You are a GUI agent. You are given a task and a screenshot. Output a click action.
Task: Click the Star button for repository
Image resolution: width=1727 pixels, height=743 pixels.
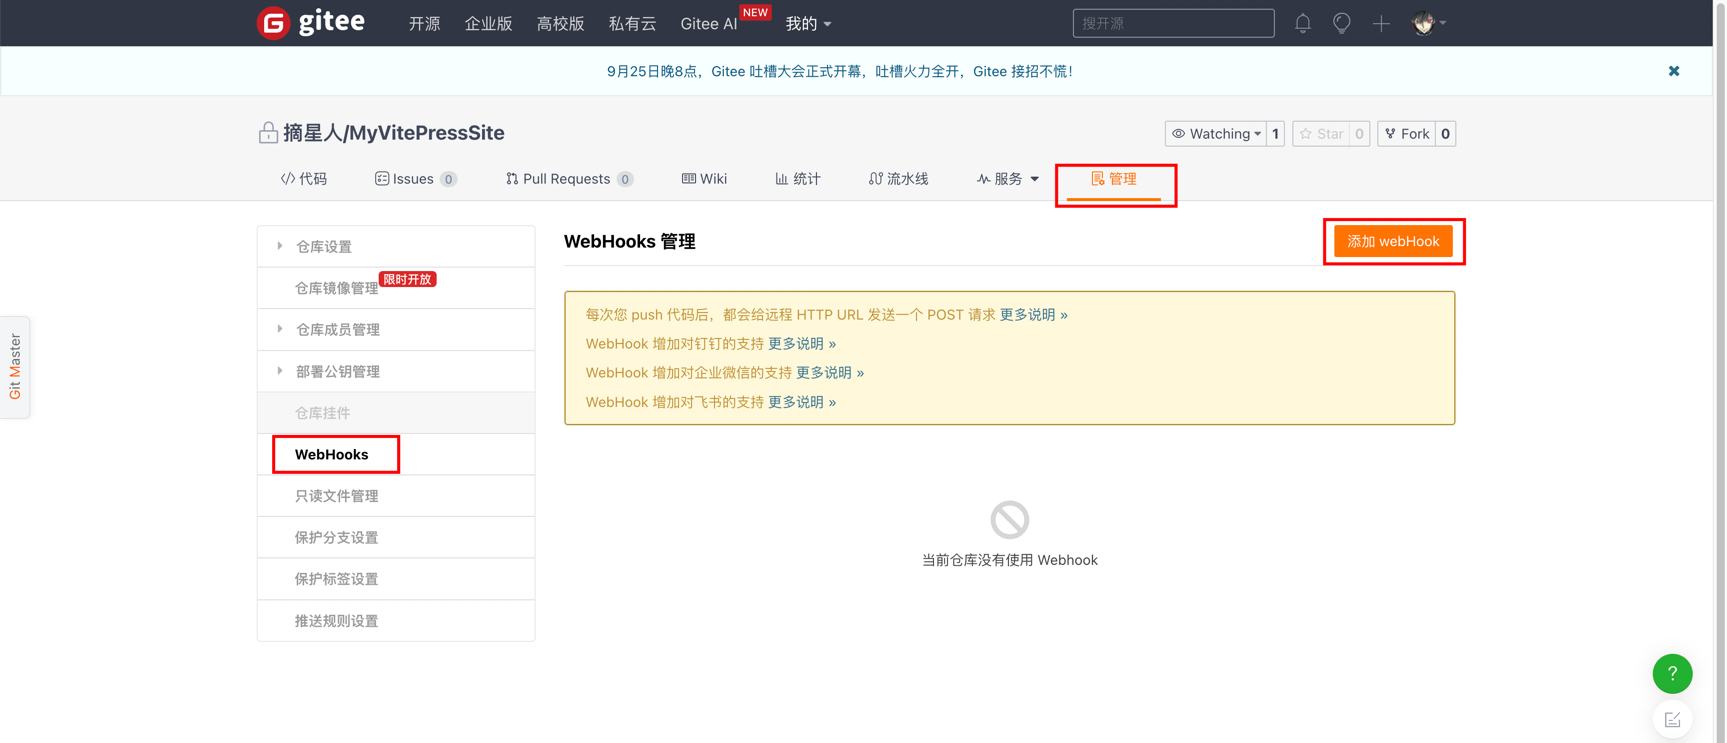(1321, 134)
